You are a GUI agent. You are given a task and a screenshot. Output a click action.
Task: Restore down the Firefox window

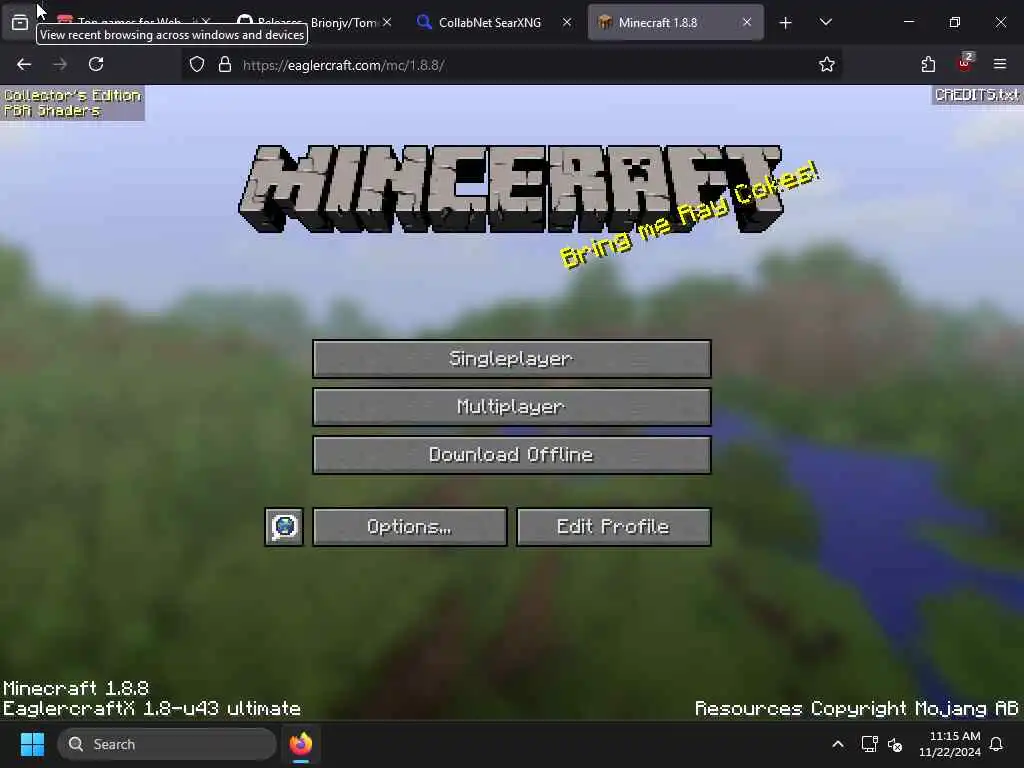(955, 22)
